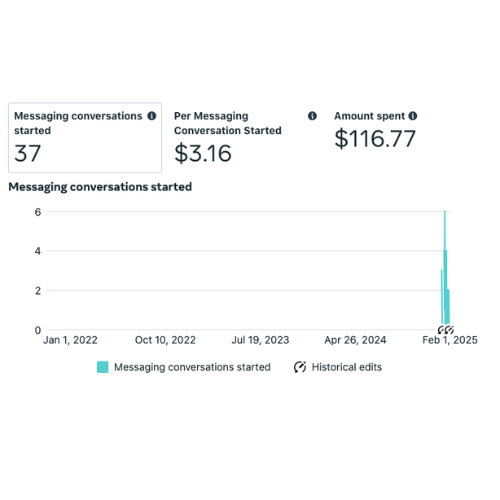Click the Oct 10, 2022 axis label

pos(165,340)
